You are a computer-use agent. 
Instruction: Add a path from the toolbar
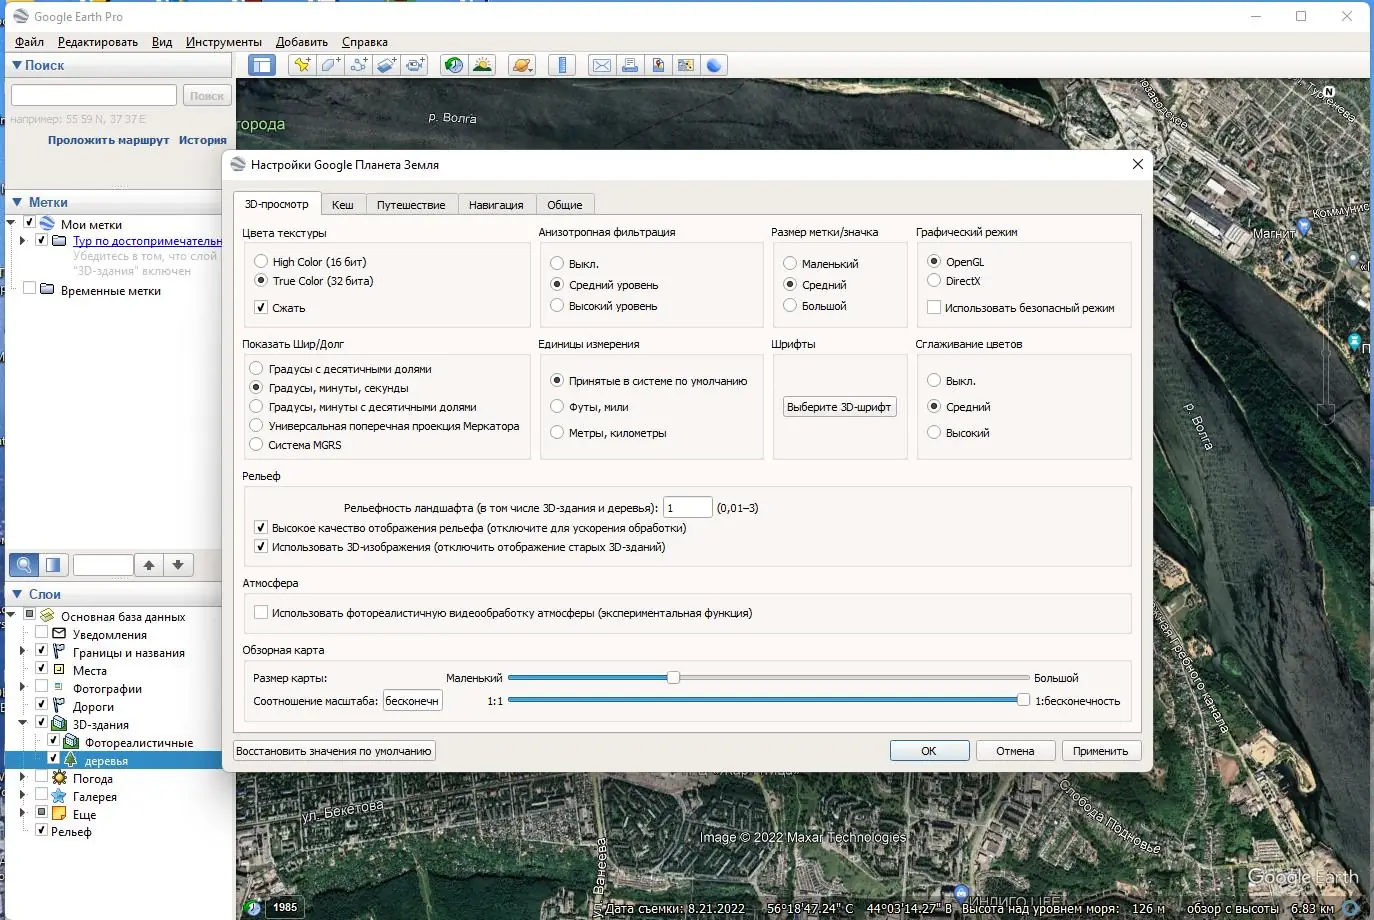[x=358, y=65]
